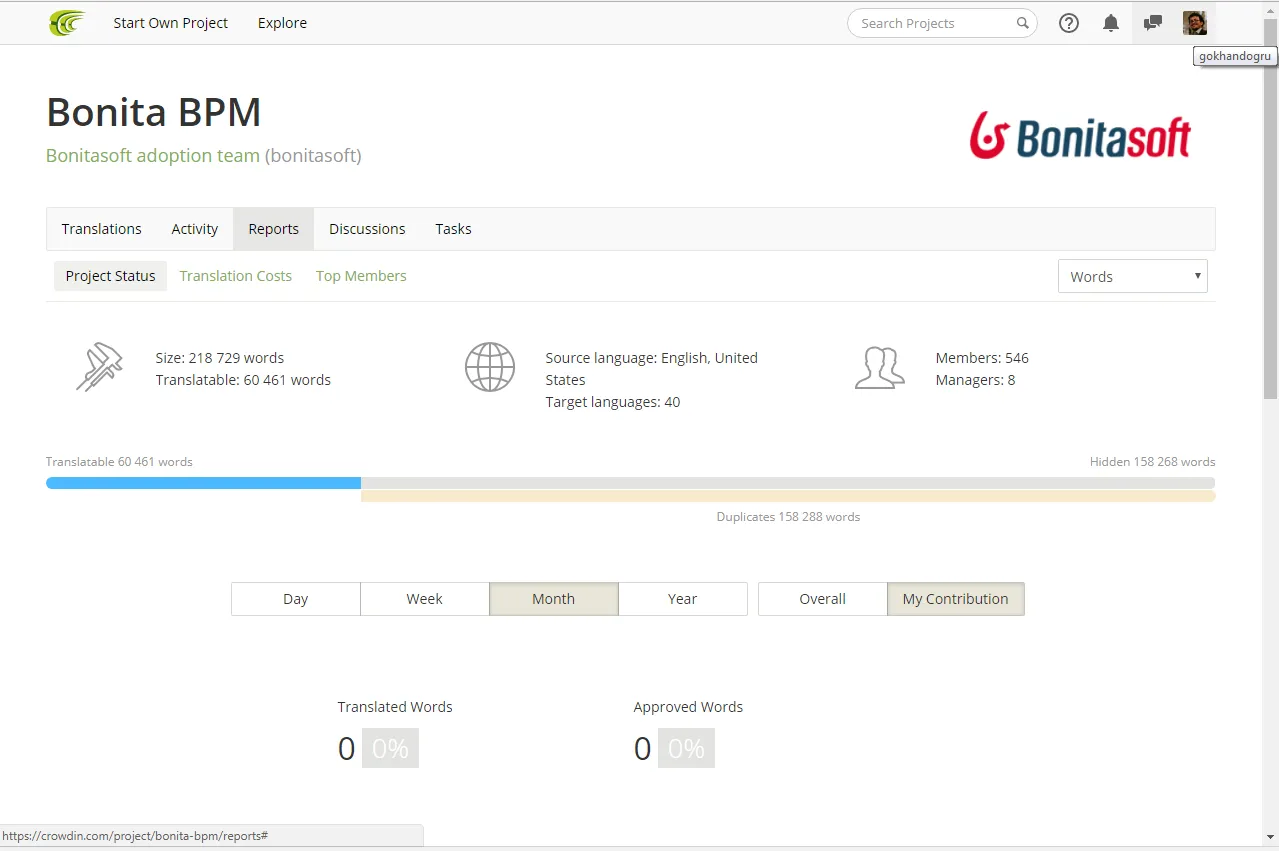Open the notifications bell icon
This screenshot has height=851, width=1279.
point(1111,23)
